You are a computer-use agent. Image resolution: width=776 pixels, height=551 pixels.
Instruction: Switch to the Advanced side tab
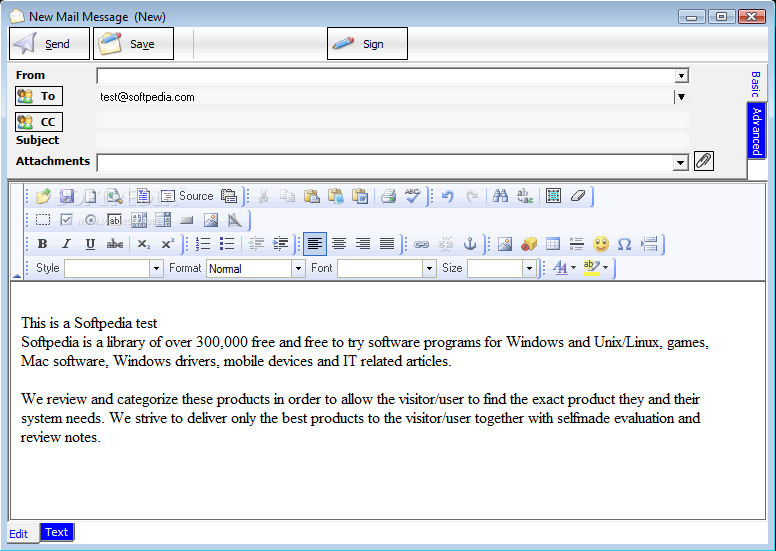click(756, 131)
